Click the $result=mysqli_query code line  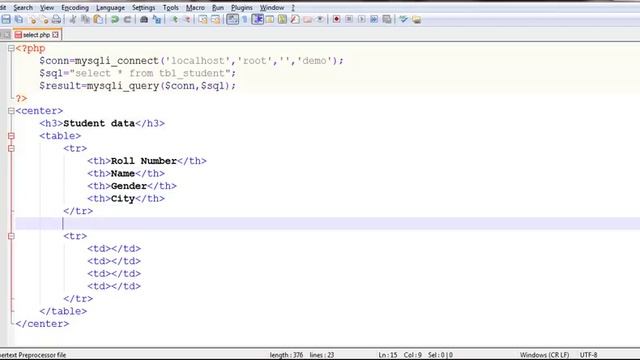pos(138,86)
